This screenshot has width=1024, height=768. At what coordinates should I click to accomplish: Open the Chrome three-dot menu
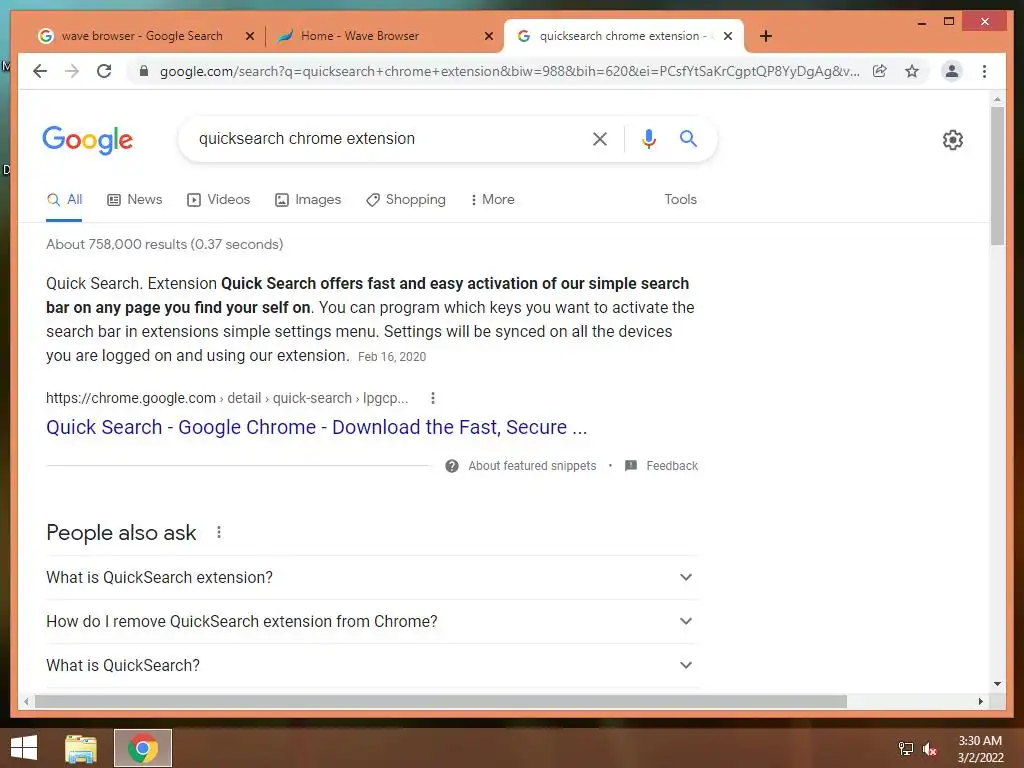(984, 71)
